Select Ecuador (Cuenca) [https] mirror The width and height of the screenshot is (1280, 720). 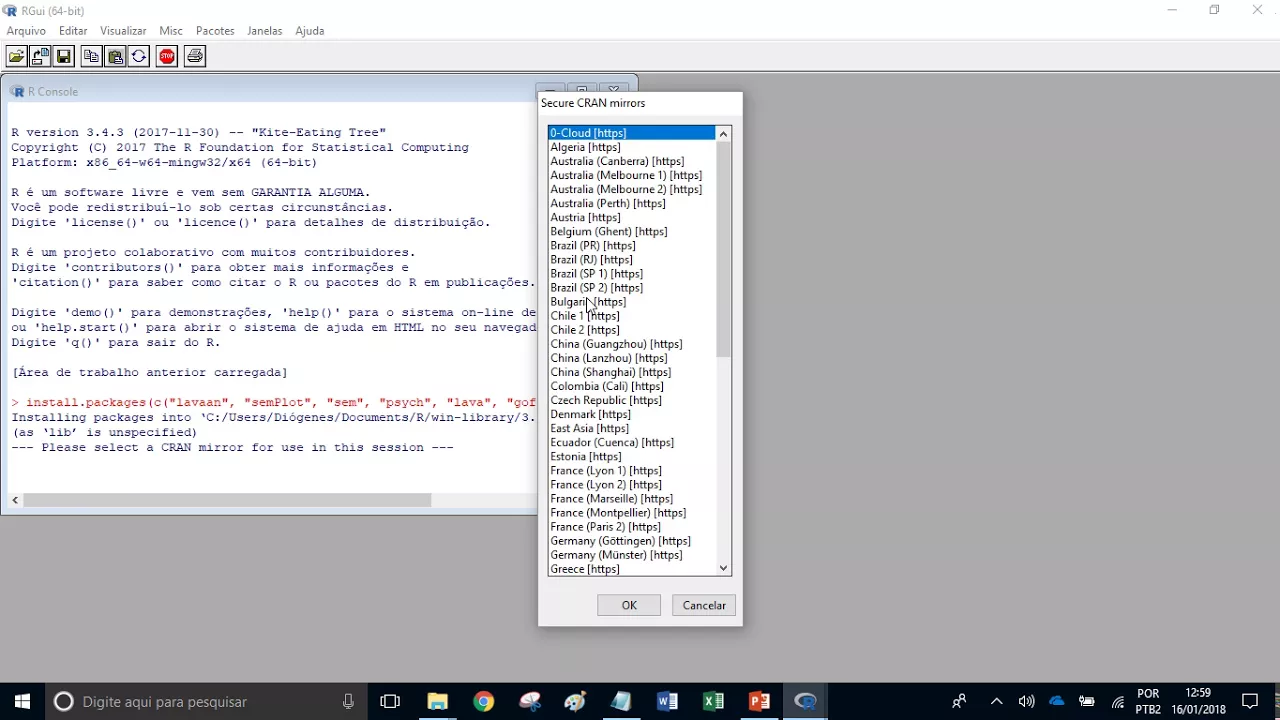tap(631, 442)
